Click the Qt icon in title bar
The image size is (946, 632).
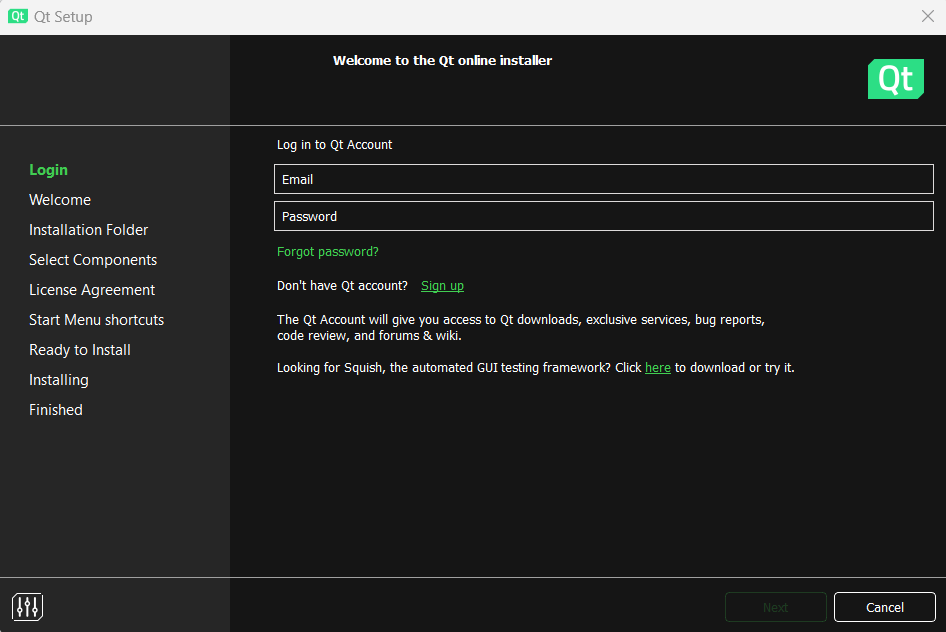click(x=18, y=17)
